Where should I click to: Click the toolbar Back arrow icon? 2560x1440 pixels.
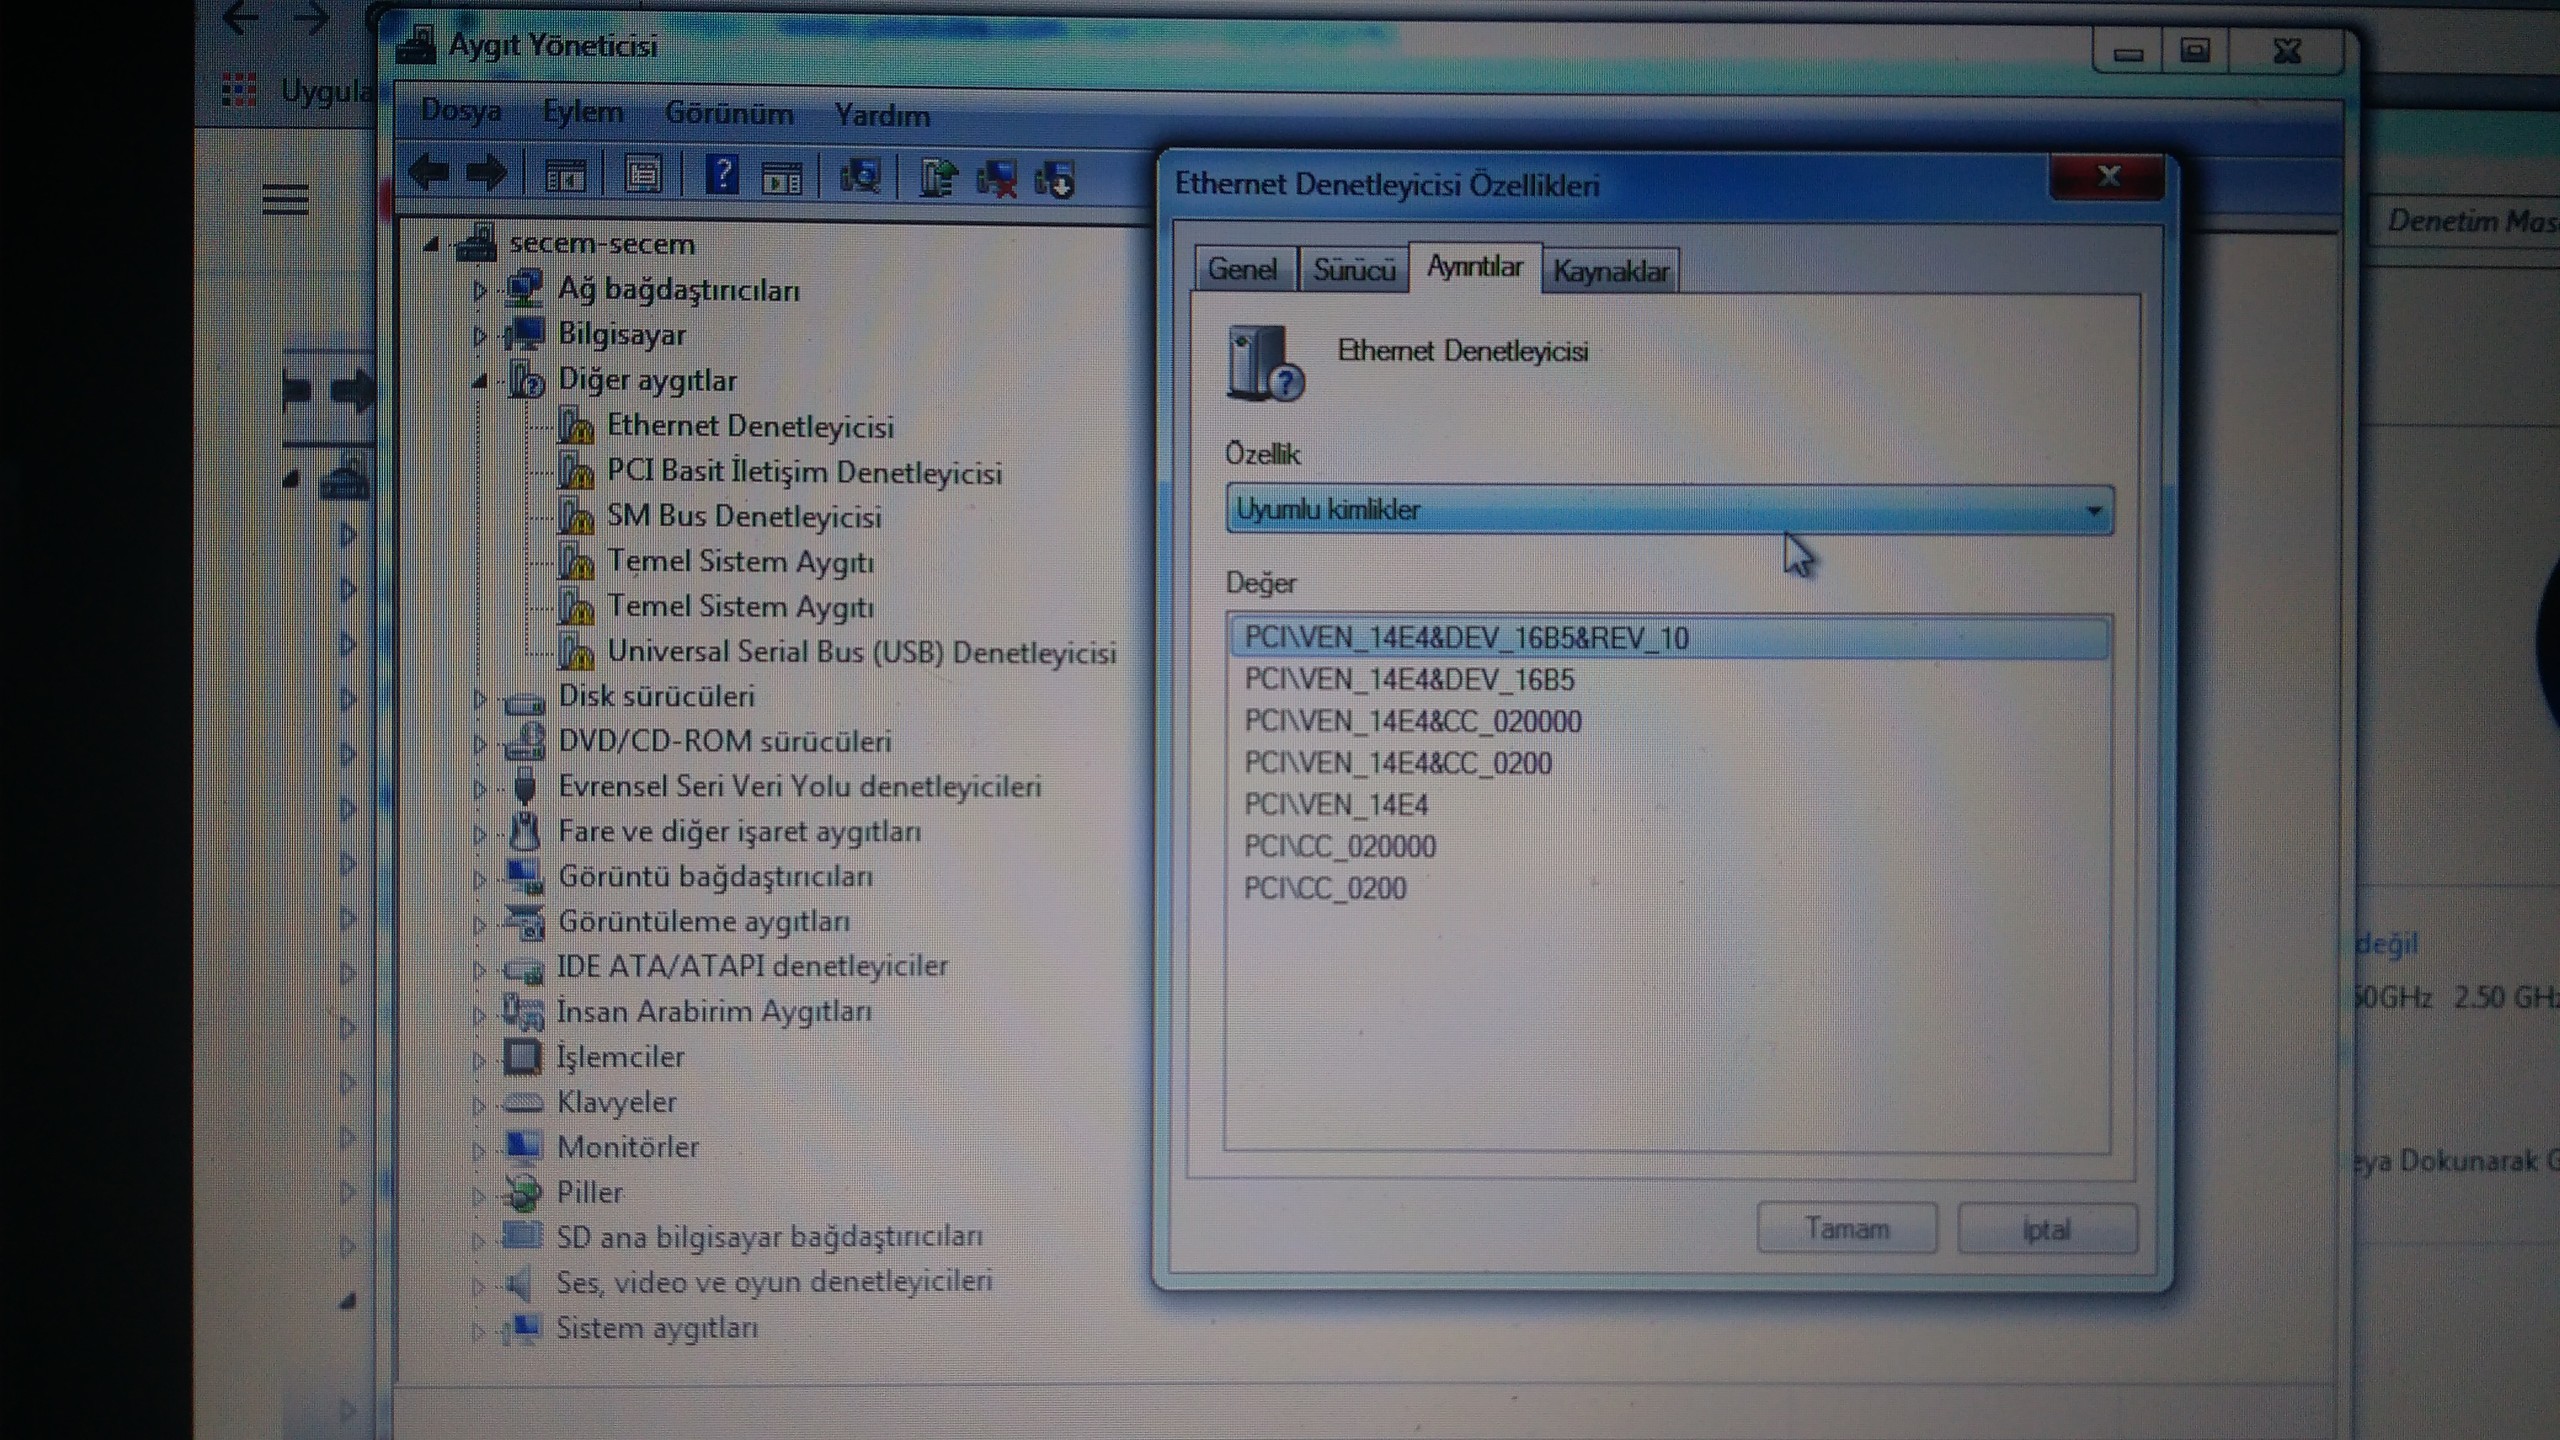(429, 174)
